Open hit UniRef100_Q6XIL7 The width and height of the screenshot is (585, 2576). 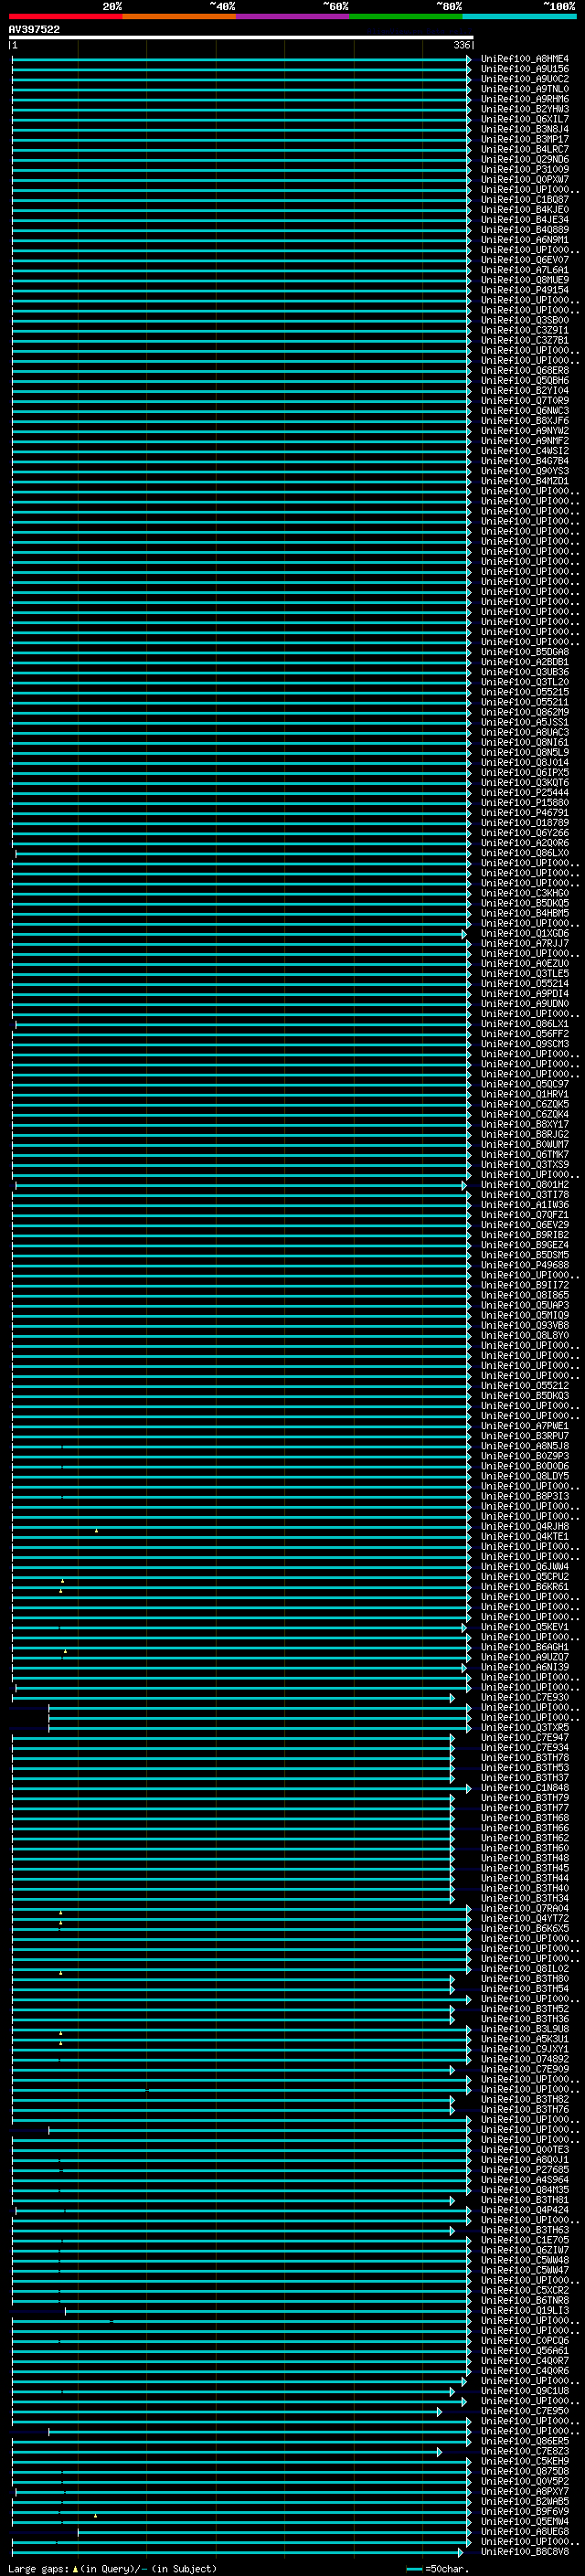[x=525, y=119]
